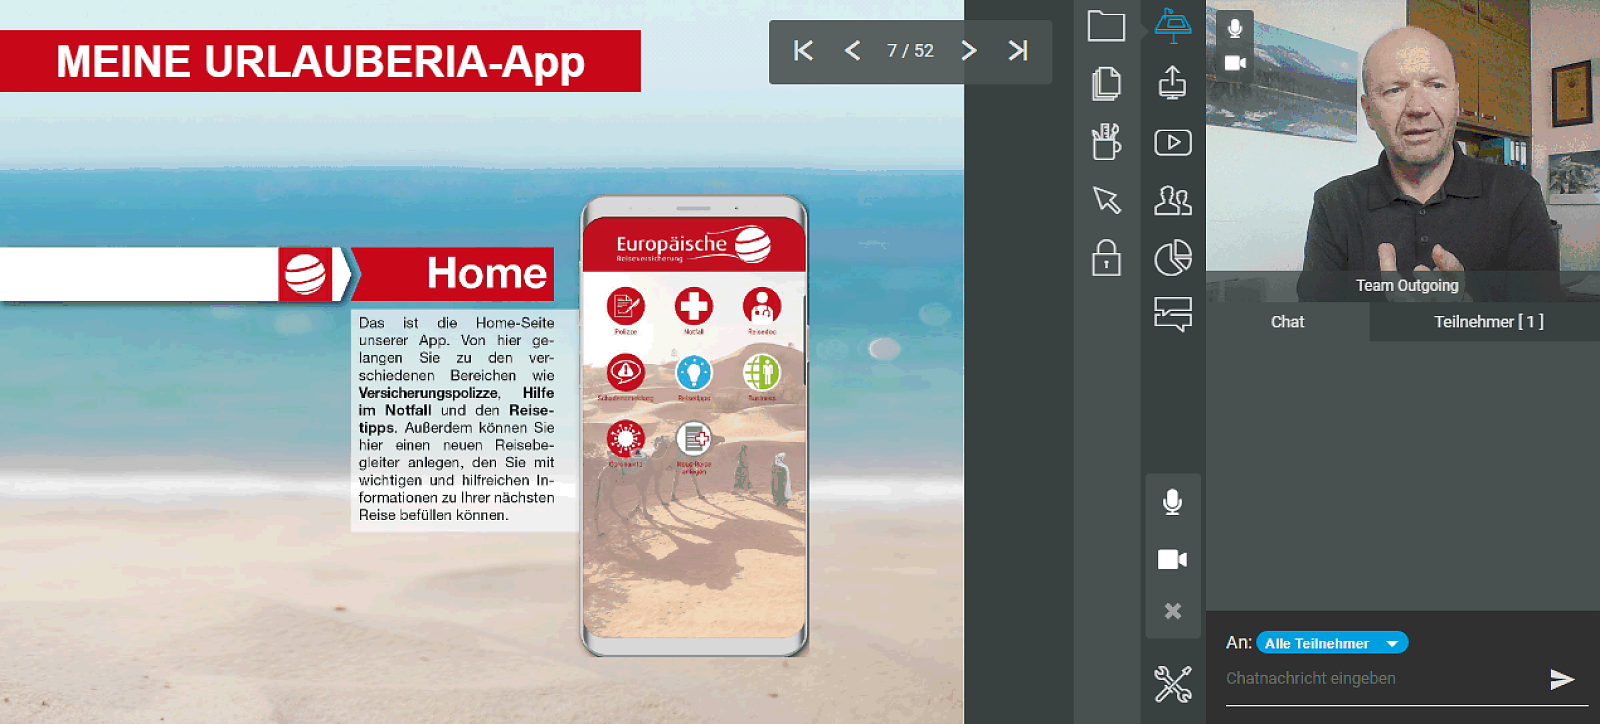Tap the Polizze icon on the phone
Screen dimensions: 1600x724
click(626, 306)
